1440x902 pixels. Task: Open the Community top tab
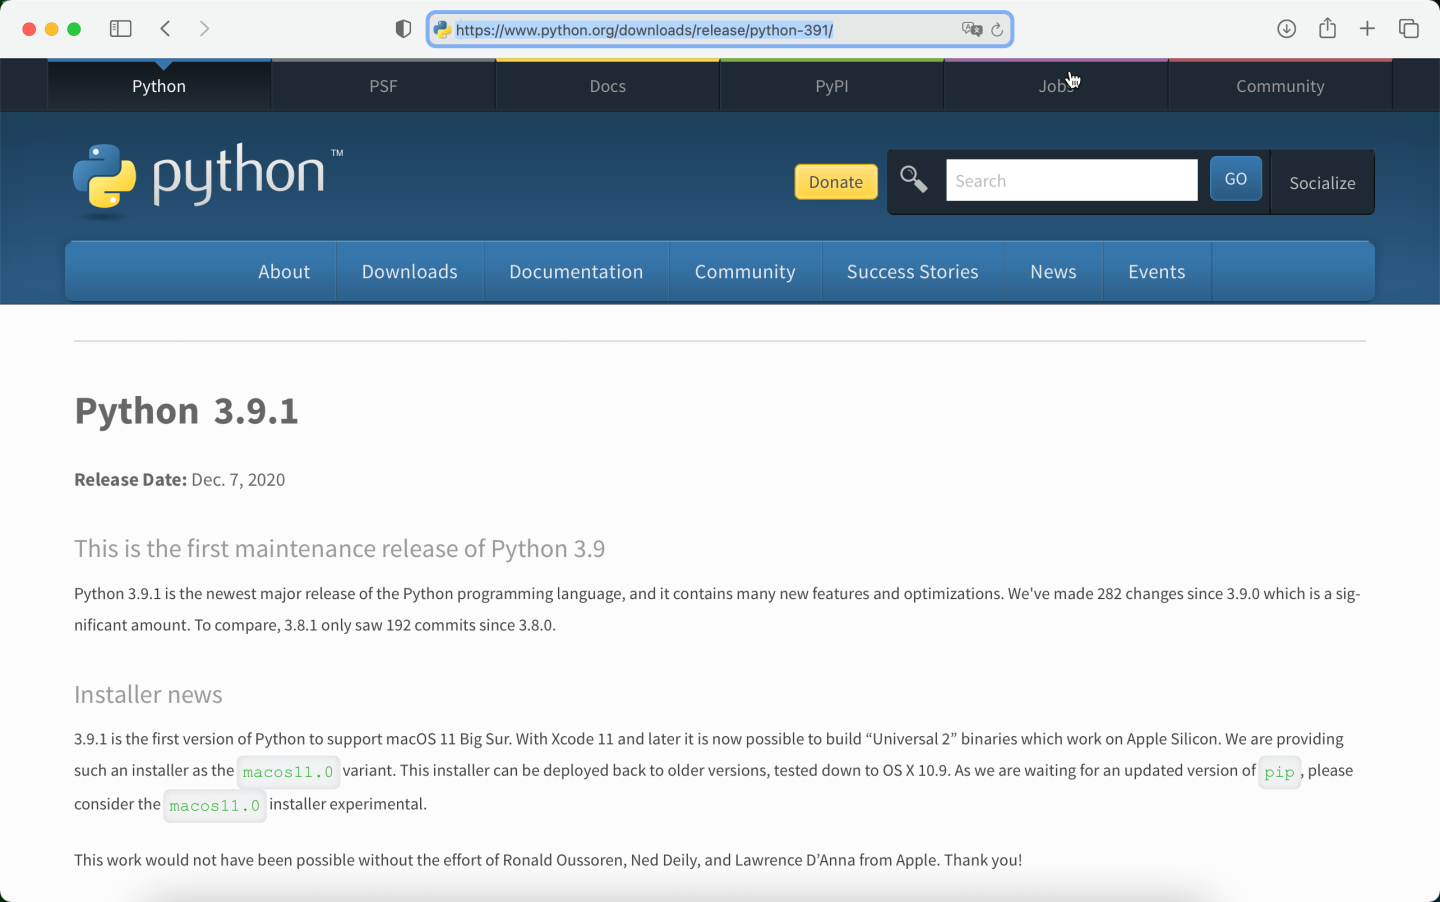coord(1280,86)
